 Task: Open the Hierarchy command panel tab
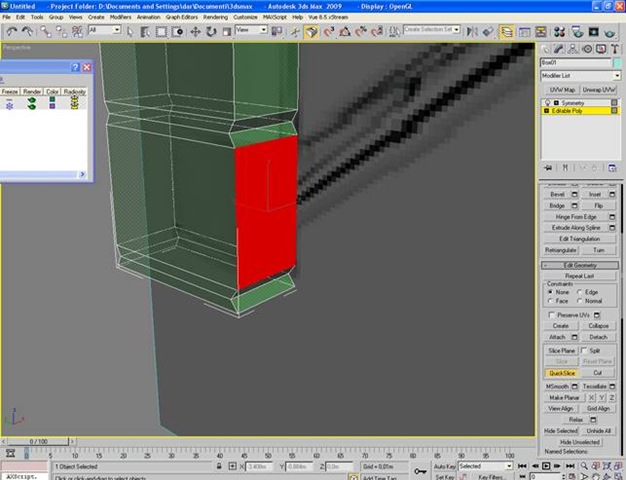(571, 47)
